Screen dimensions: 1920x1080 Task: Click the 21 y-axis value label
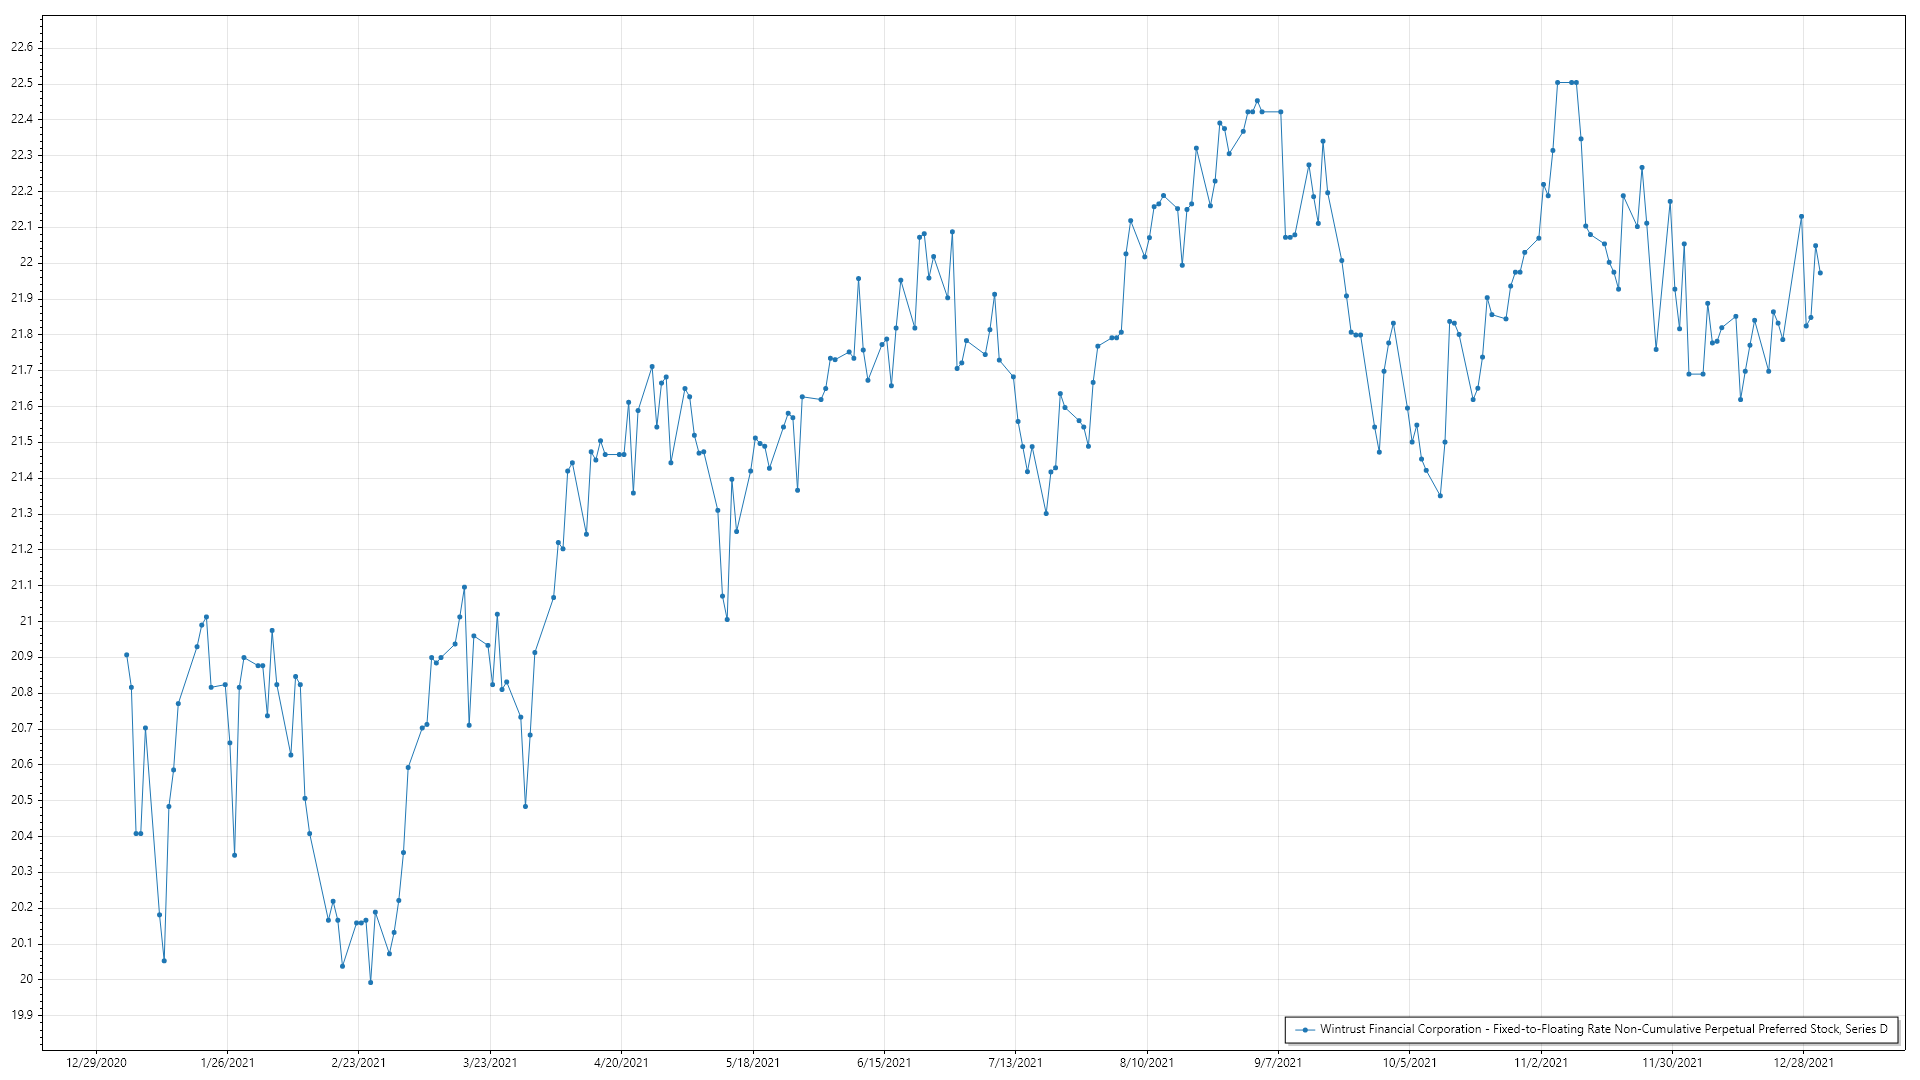click(x=26, y=621)
